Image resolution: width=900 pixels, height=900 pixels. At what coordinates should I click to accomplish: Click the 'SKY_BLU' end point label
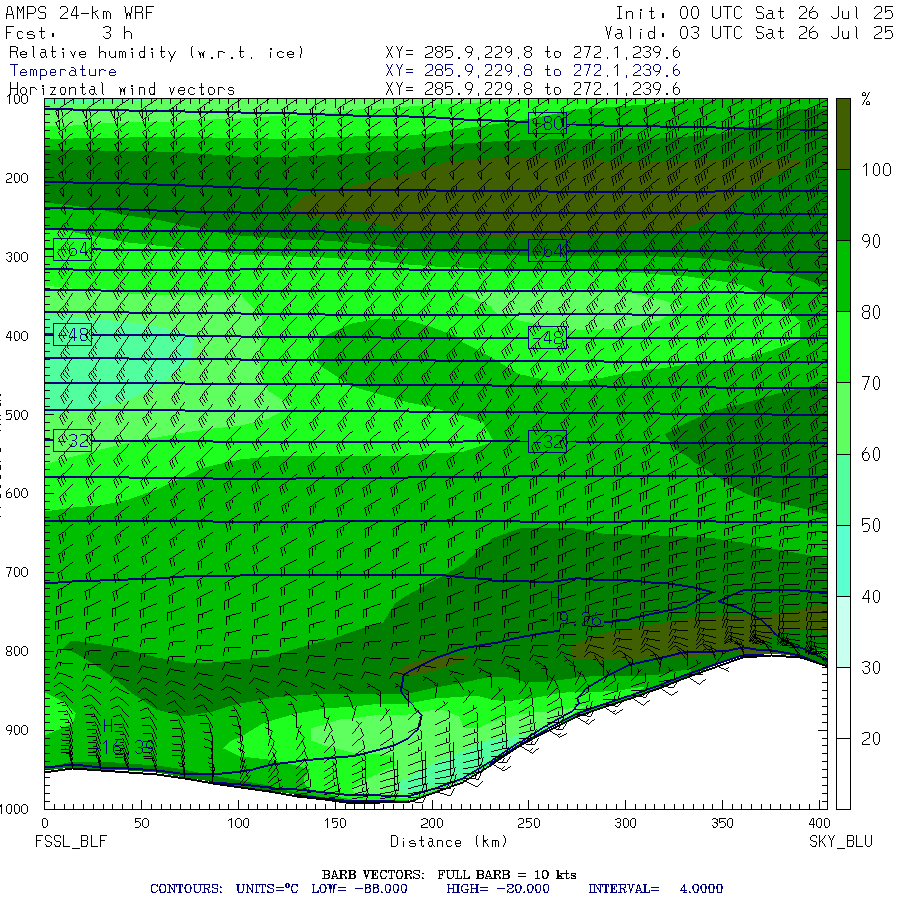coord(841,841)
